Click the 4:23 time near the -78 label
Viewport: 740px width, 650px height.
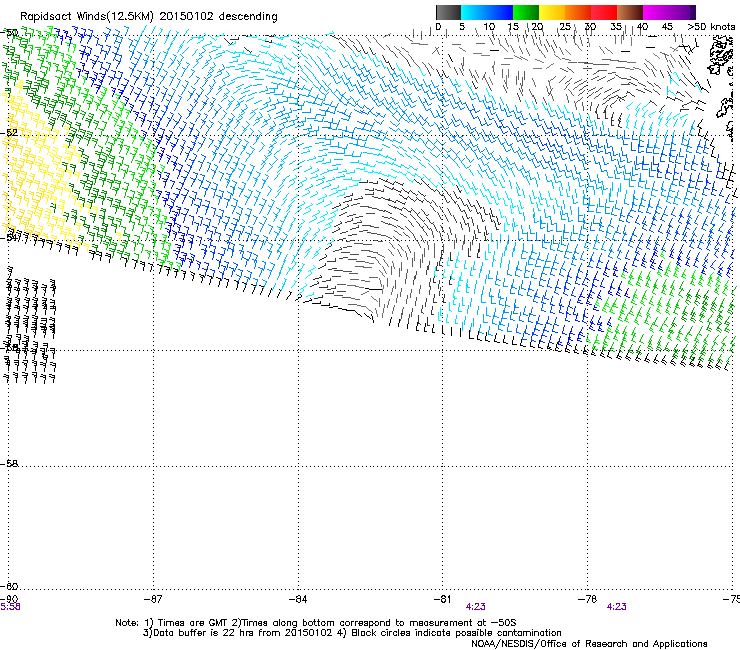pyautogui.click(x=616, y=607)
